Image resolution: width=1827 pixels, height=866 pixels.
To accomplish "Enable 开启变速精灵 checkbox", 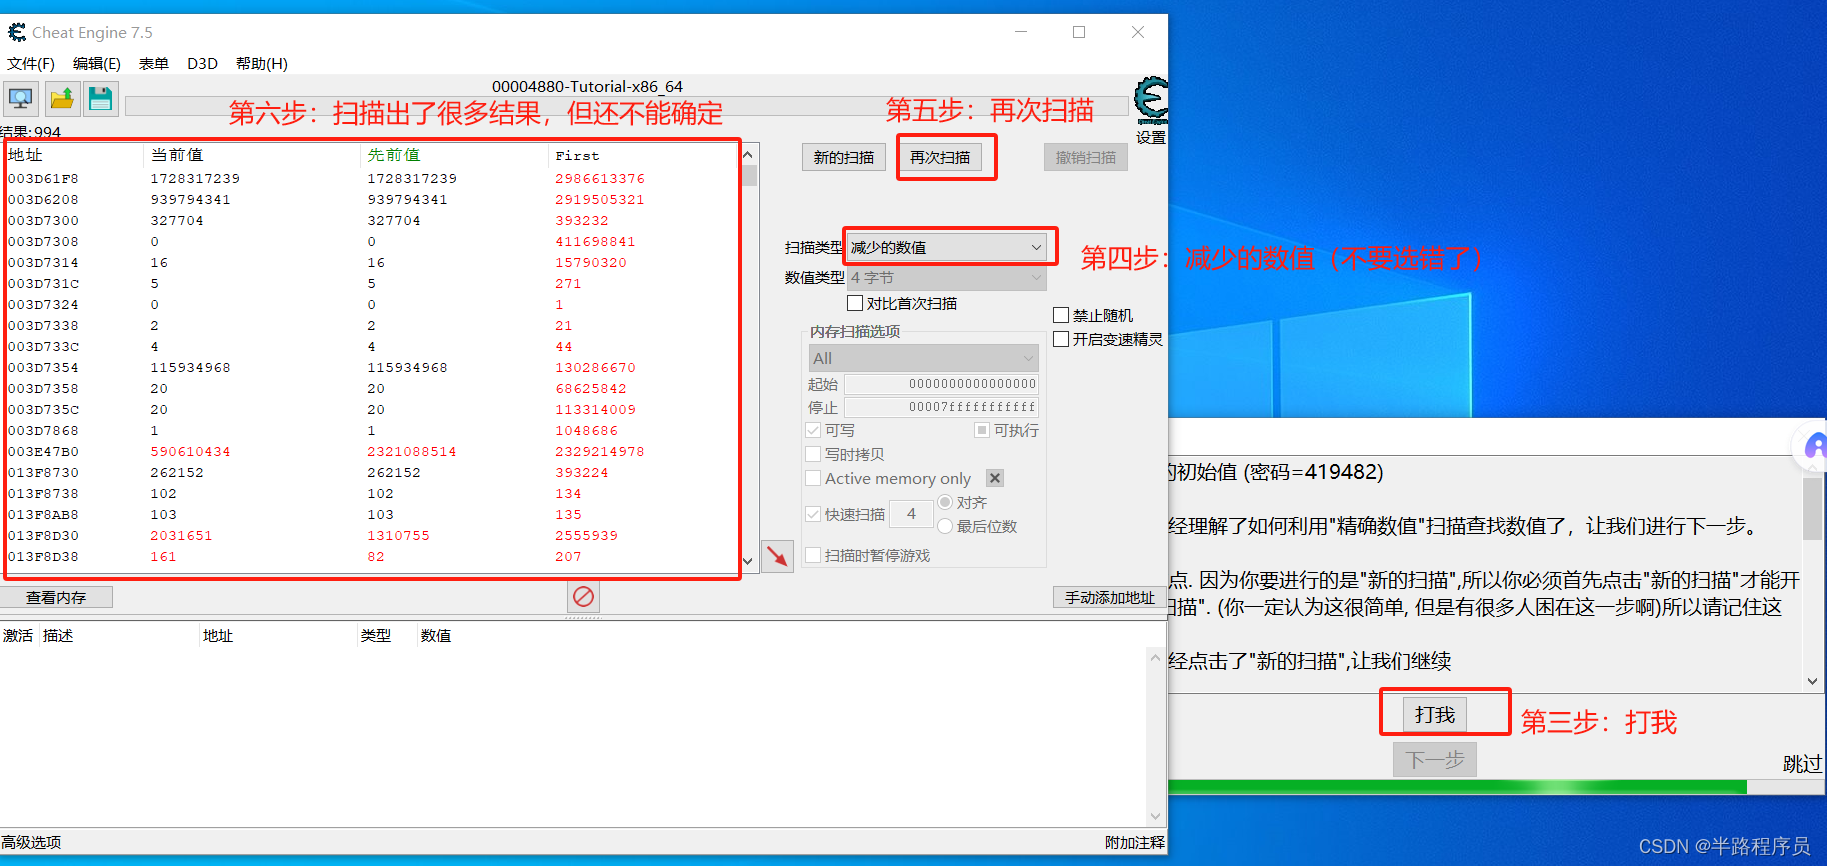I will click(1061, 339).
